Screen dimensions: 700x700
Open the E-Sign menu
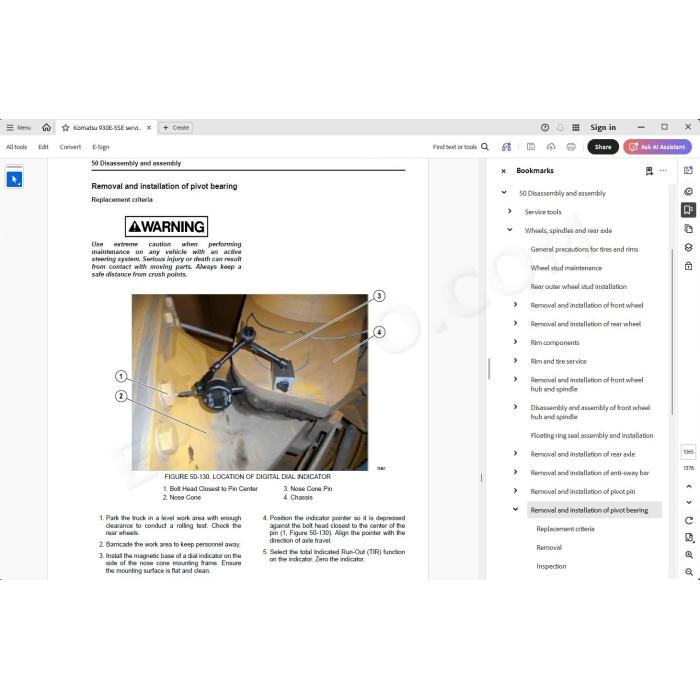(101, 147)
